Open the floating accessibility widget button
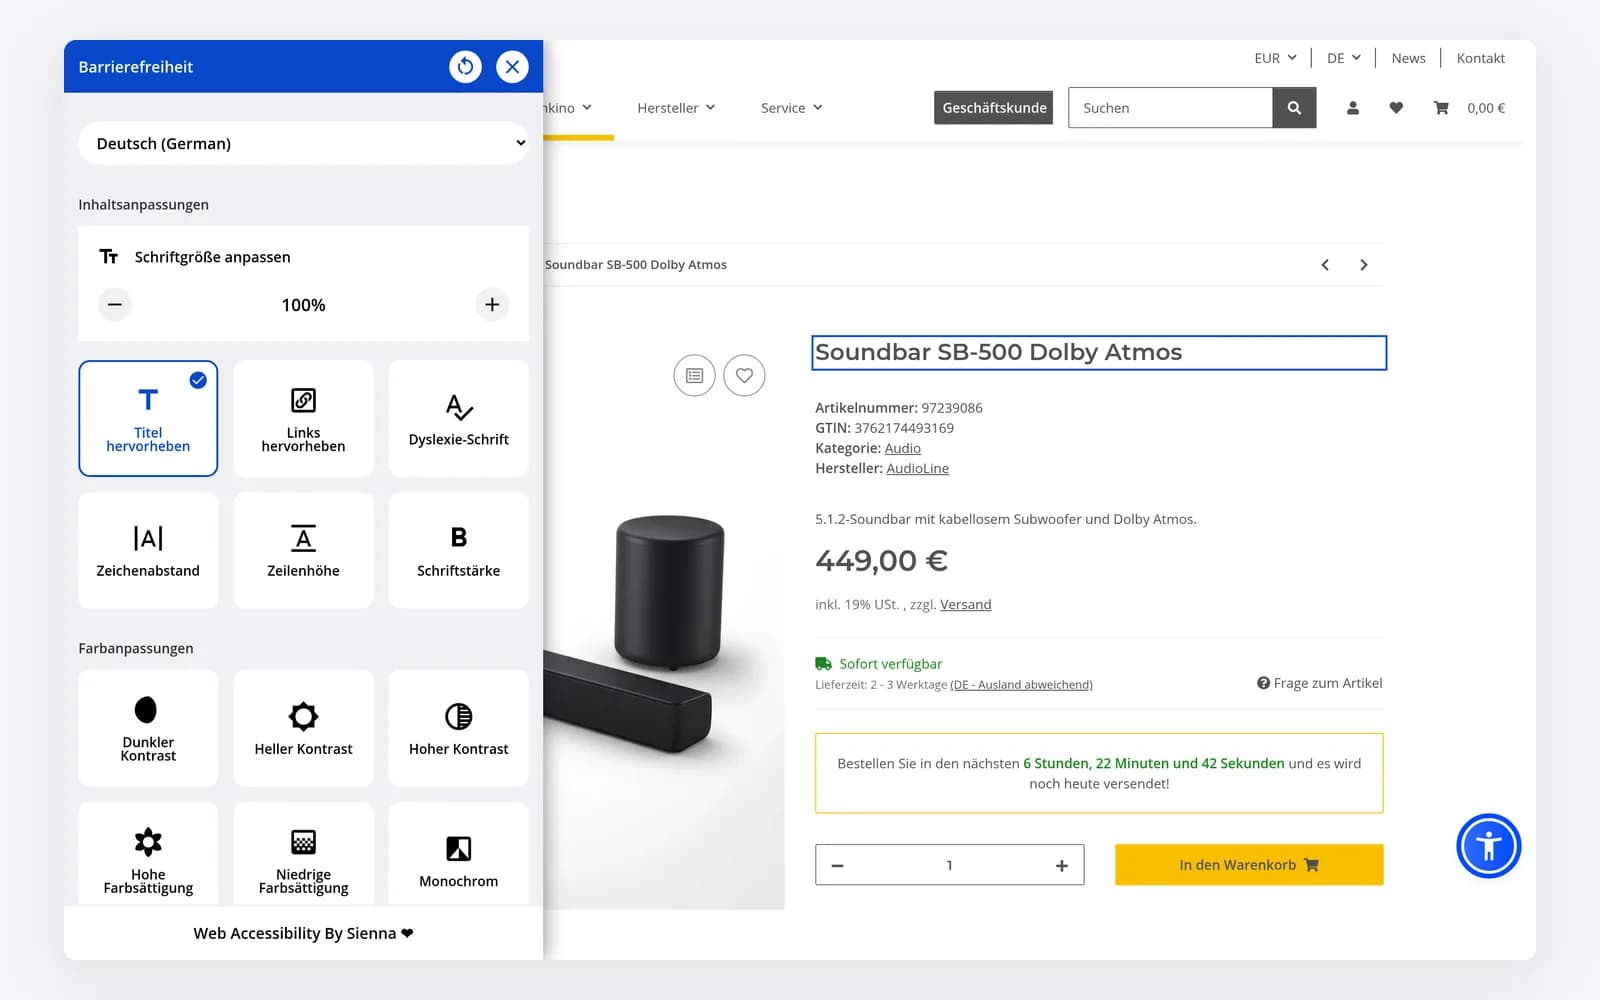Screen dimensions: 1600x1000 pos(1488,846)
